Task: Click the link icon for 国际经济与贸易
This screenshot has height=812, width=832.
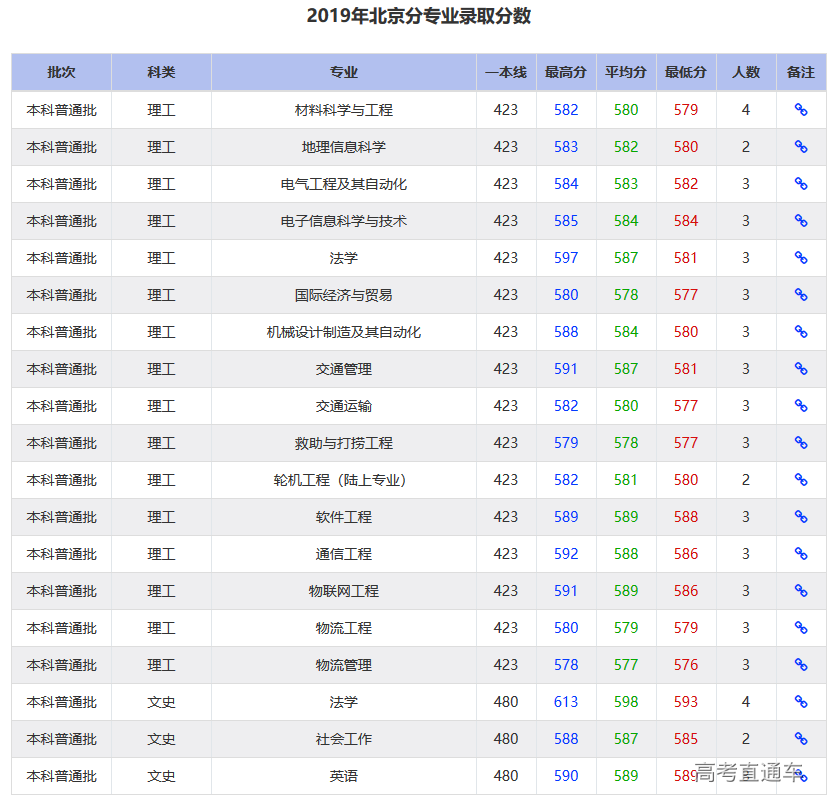Action: [x=801, y=295]
